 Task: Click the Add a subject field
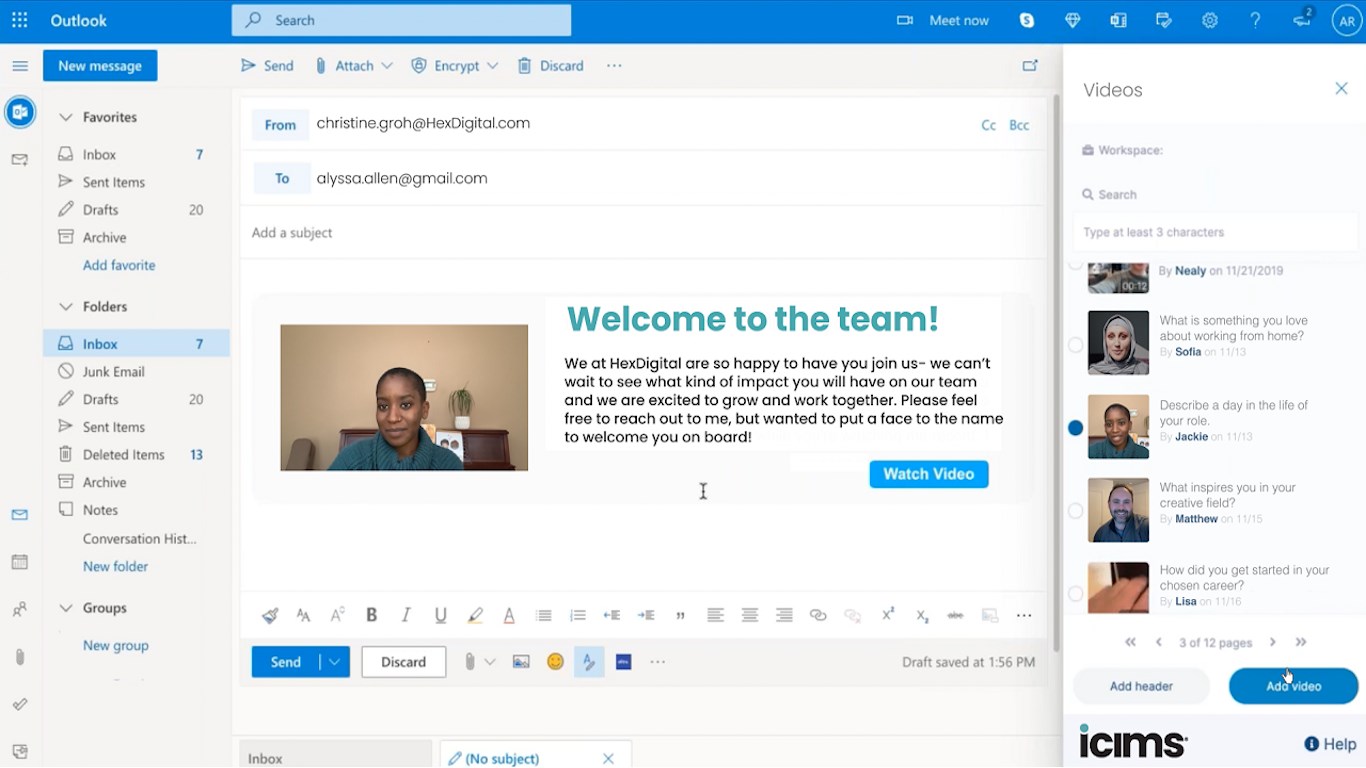(645, 233)
